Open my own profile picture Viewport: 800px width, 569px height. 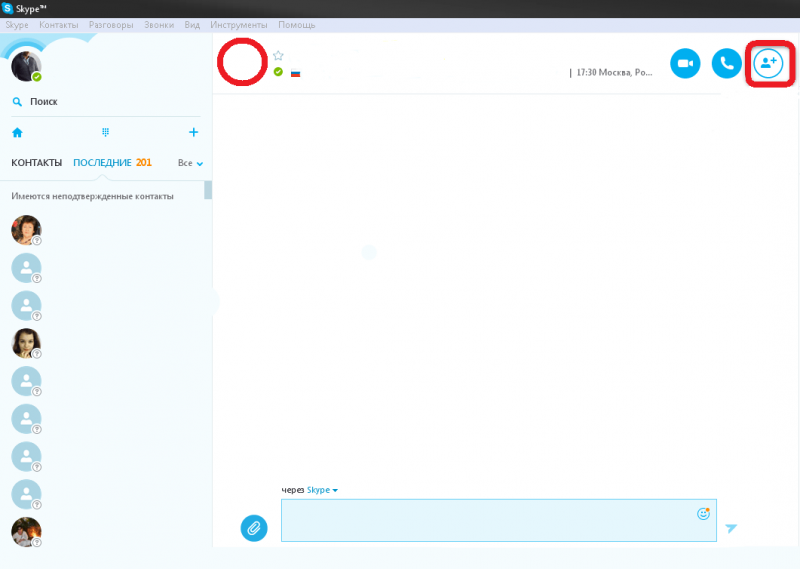(26, 66)
